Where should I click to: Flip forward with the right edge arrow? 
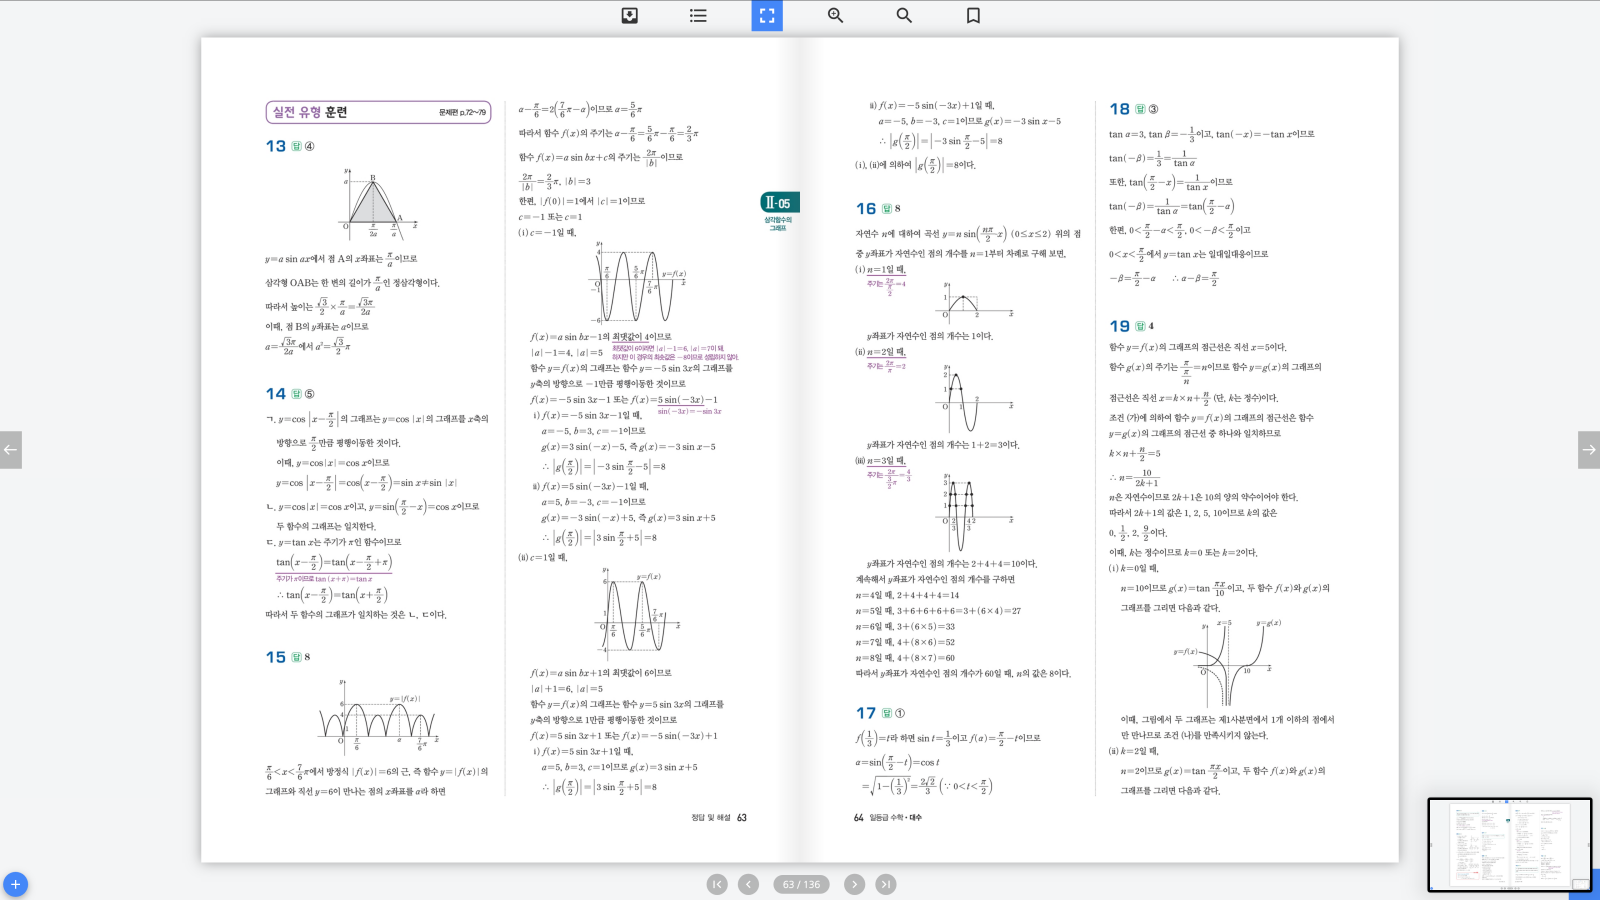pos(1589,450)
